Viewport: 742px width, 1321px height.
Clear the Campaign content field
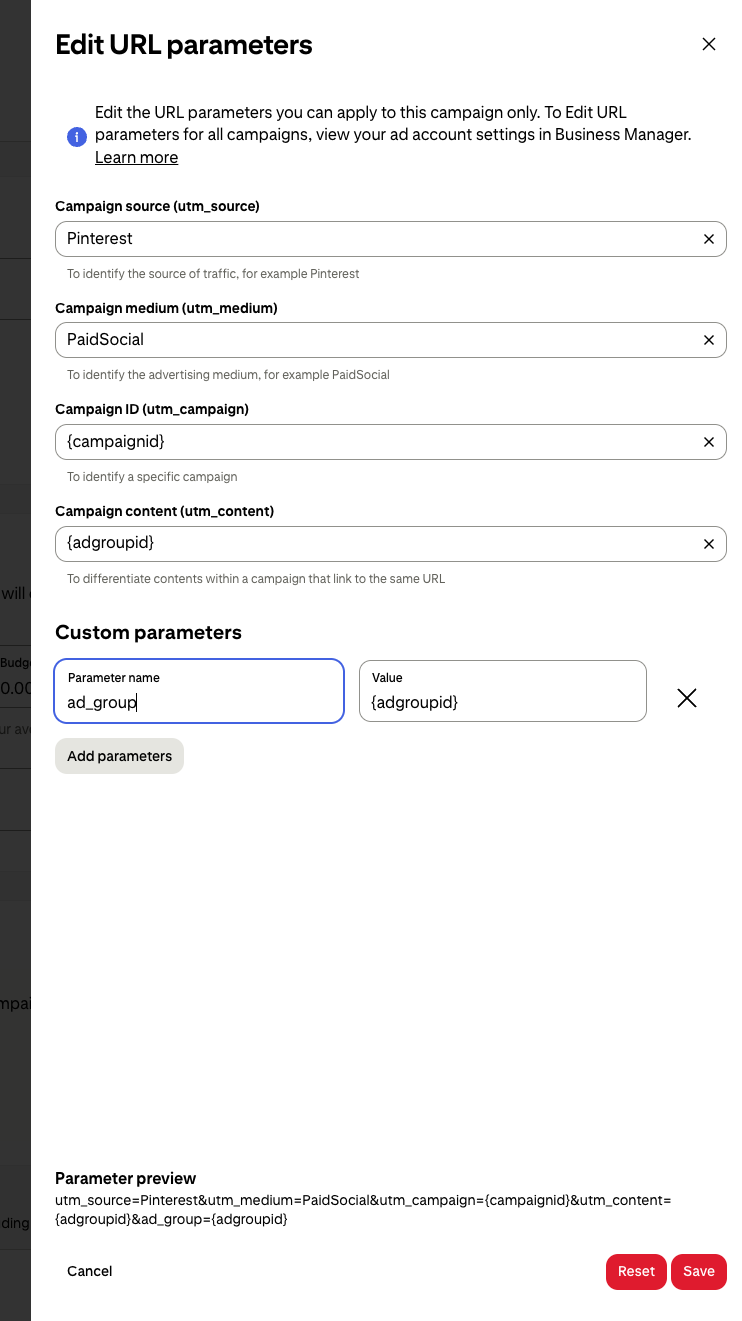pyautogui.click(x=709, y=544)
